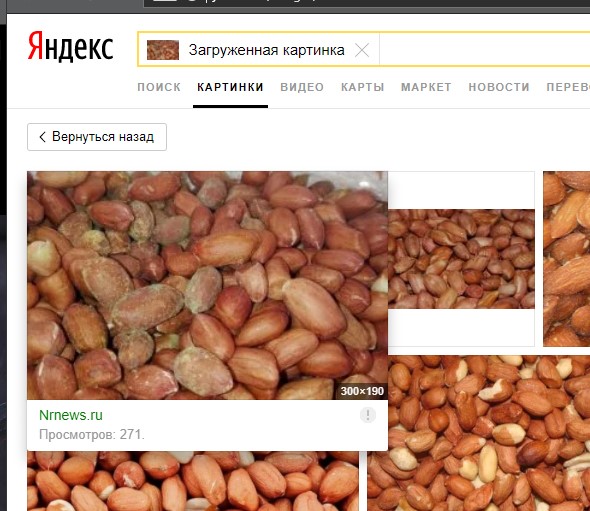Click the Вернуться назад button

97,137
